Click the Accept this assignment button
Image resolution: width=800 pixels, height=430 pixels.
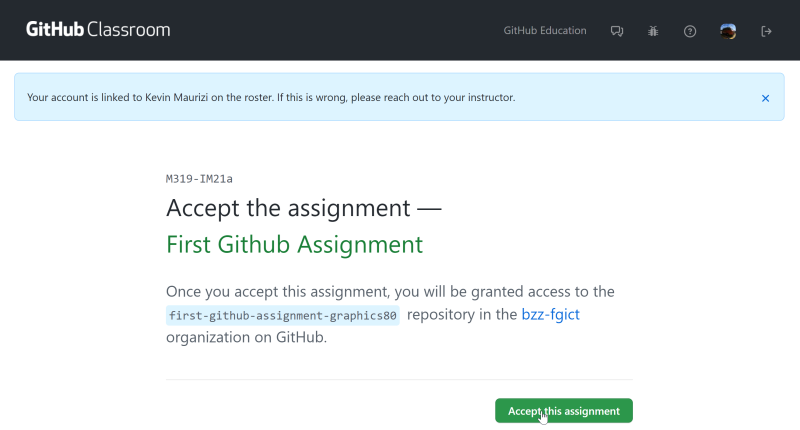point(564,411)
